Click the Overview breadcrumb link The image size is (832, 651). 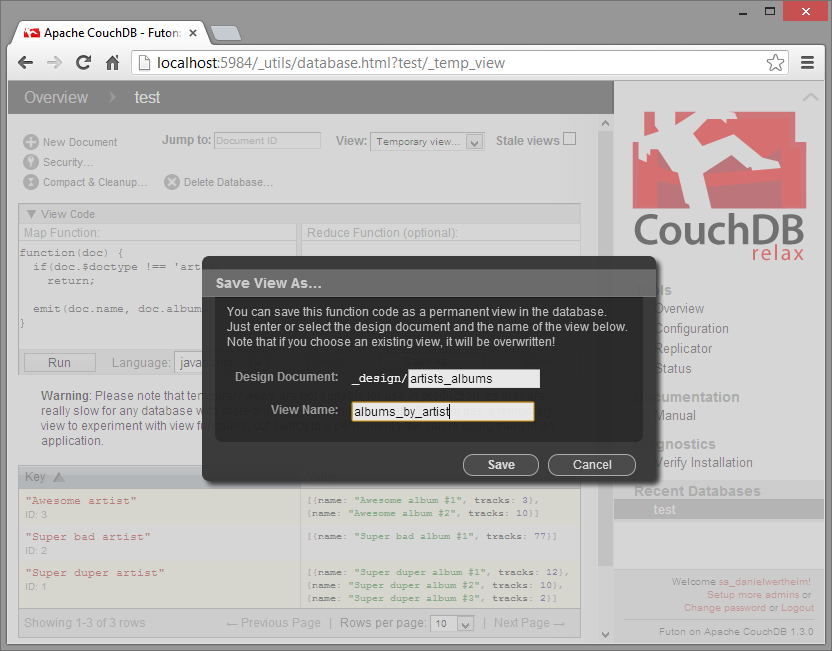tap(56, 98)
